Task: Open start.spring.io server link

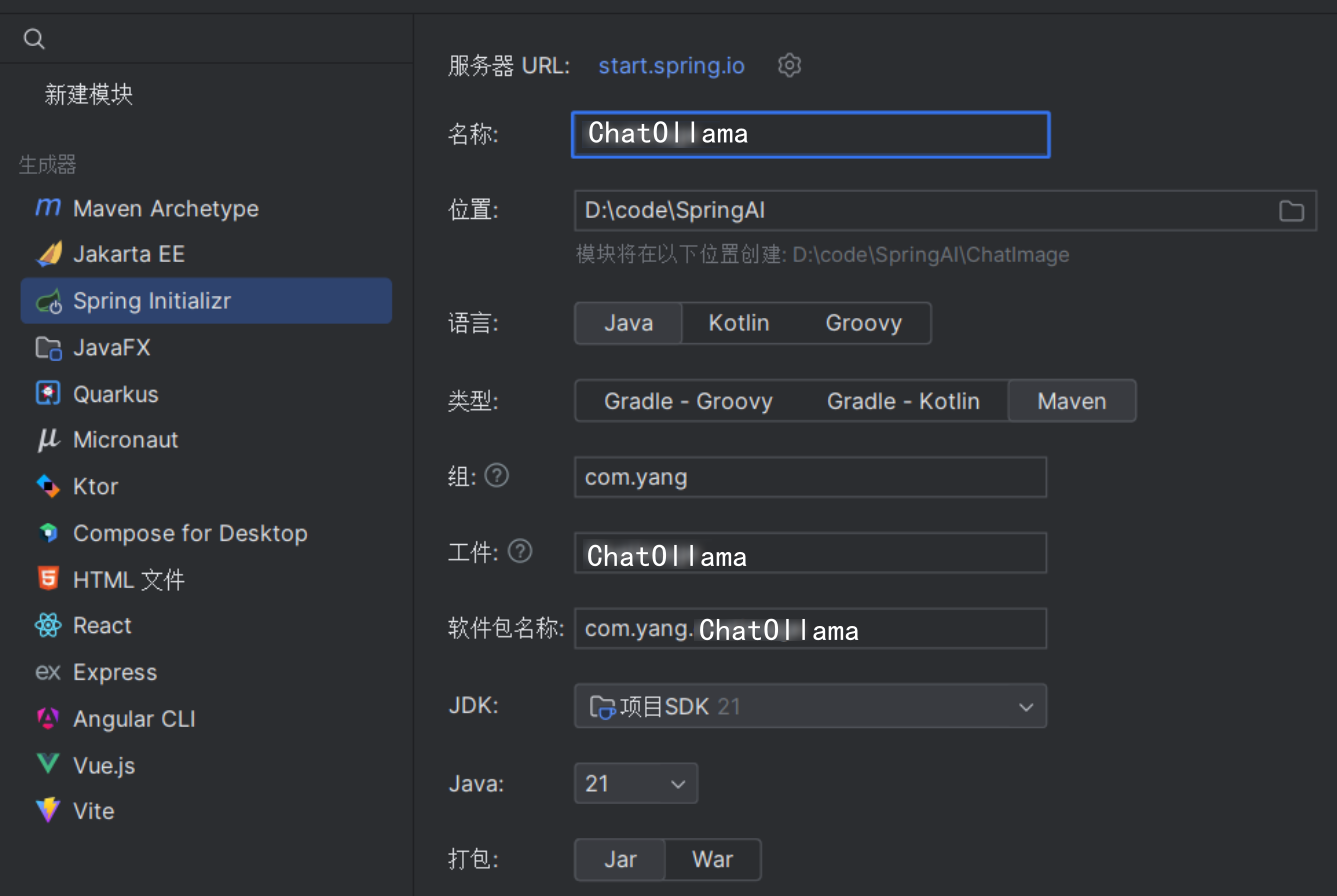Action: 672,66
